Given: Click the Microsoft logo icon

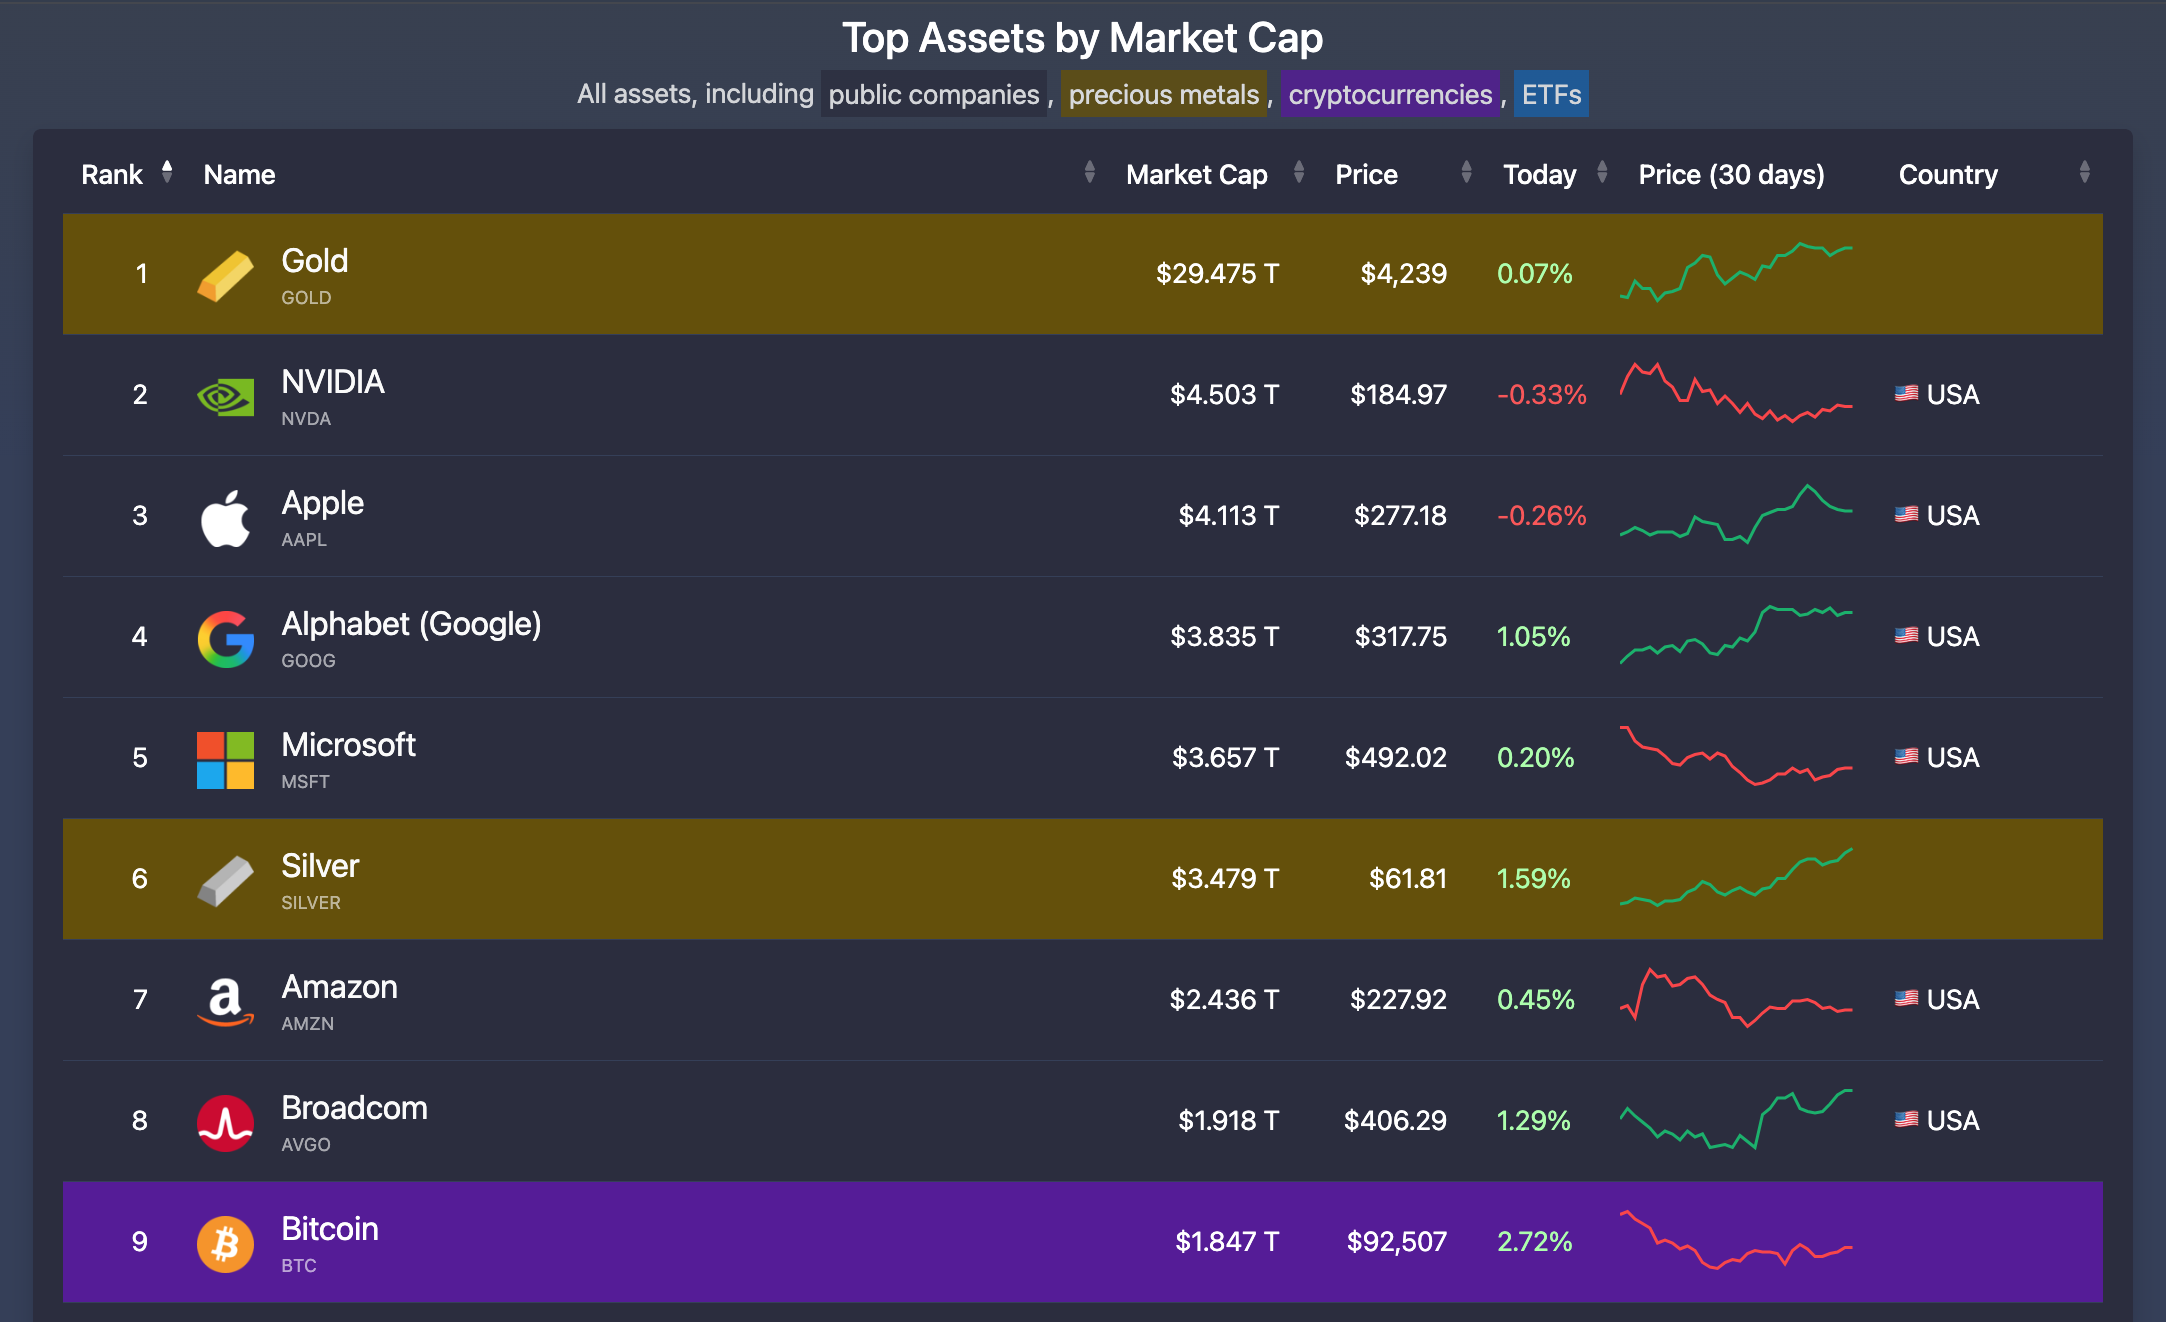Looking at the screenshot, I should coord(225,760).
